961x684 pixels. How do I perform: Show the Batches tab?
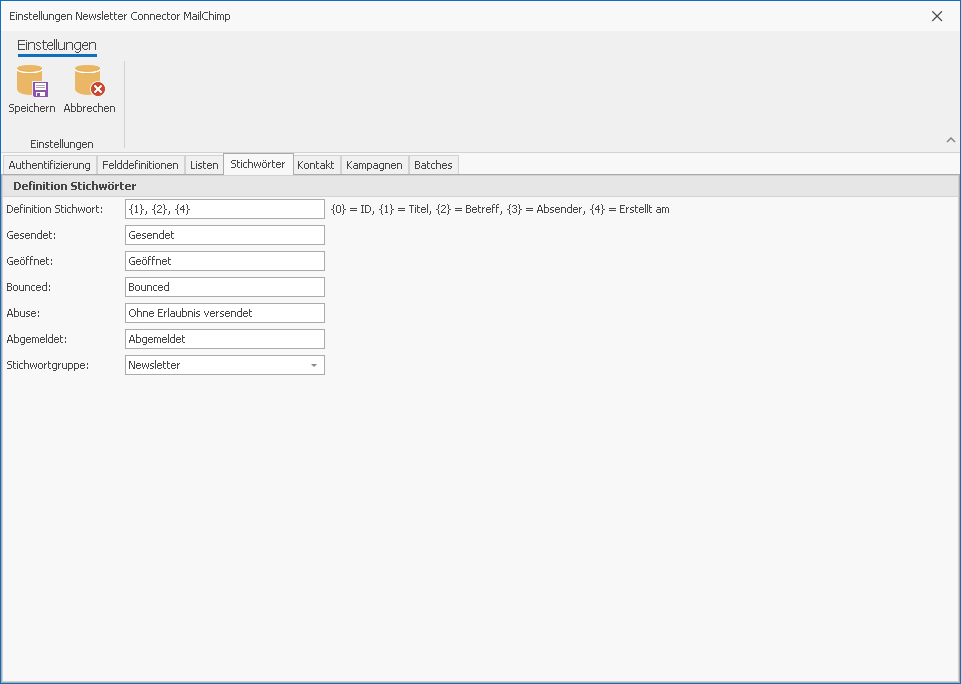[433, 165]
